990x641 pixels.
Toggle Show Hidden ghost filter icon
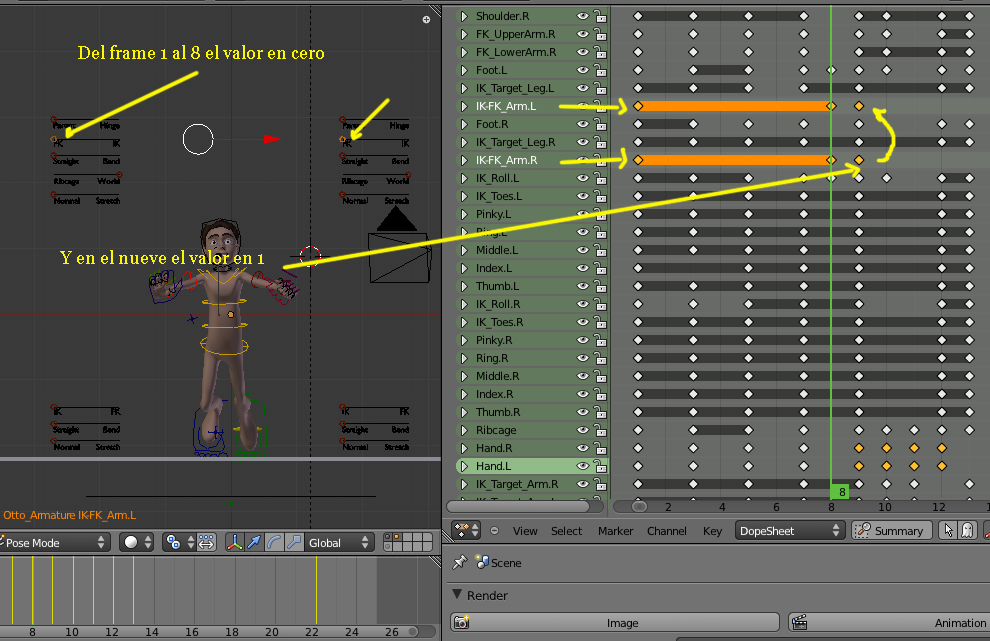coord(967,530)
